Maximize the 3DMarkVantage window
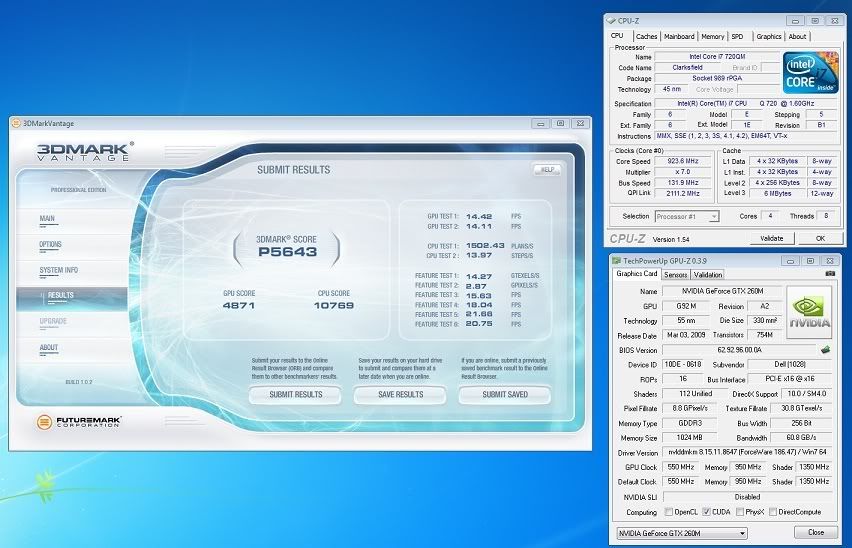Viewport: 852px width, 548px height. pyautogui.click(x=560, y=123)
